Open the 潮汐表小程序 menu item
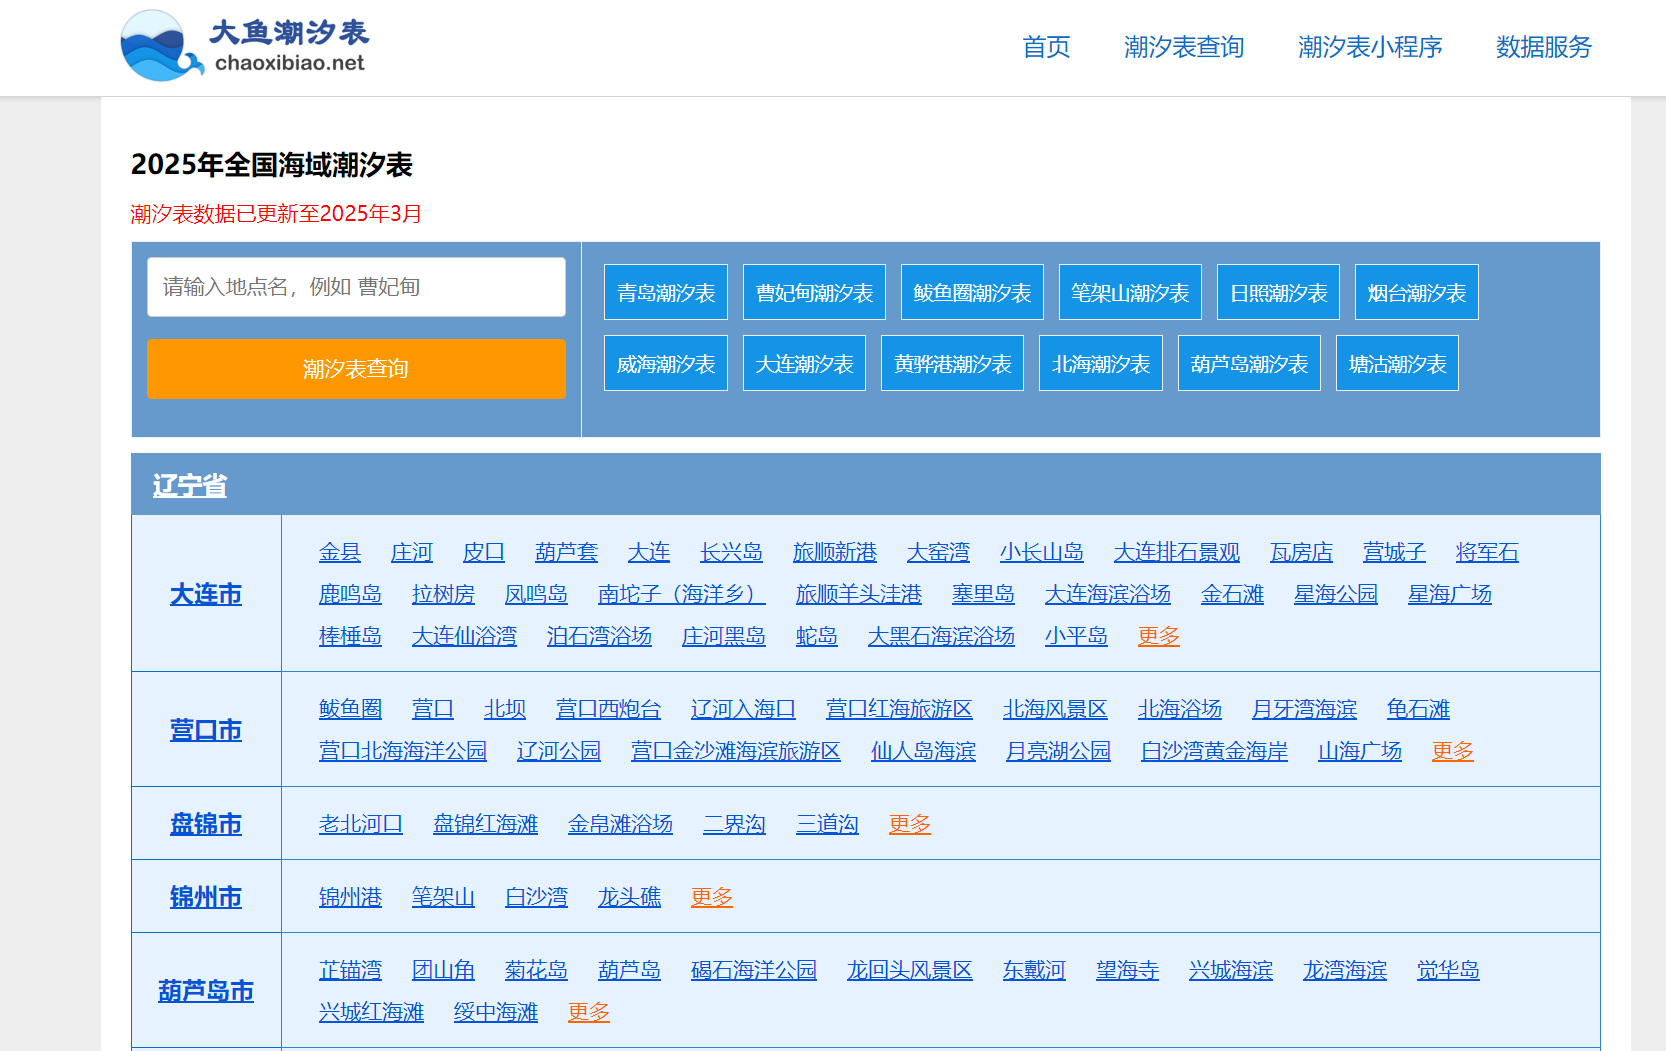The height and width of the screenshot is (1051, 1666). [x=1369, y=47]
